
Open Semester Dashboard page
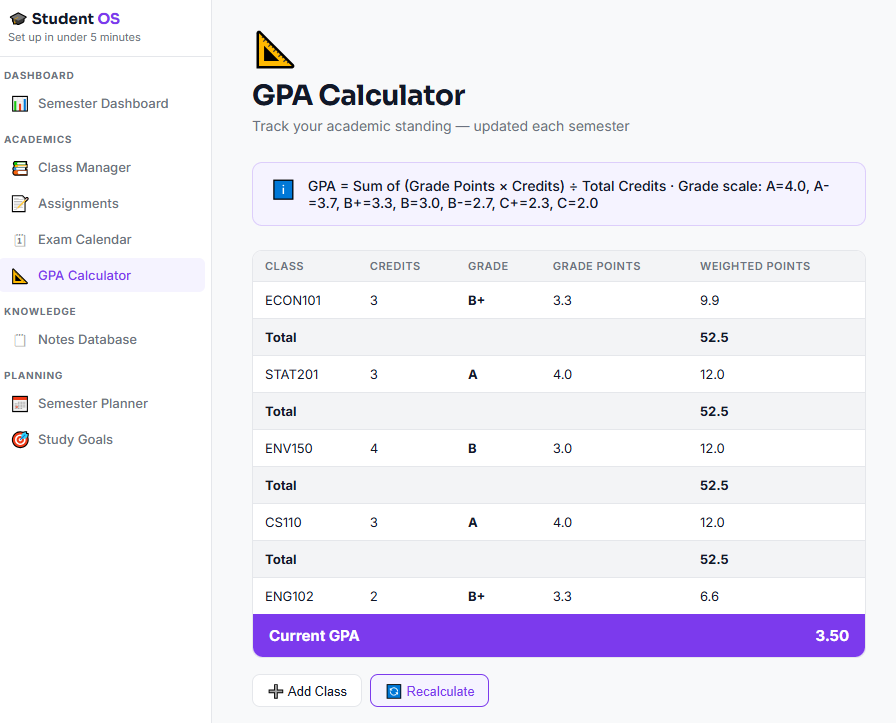point(102,103)
